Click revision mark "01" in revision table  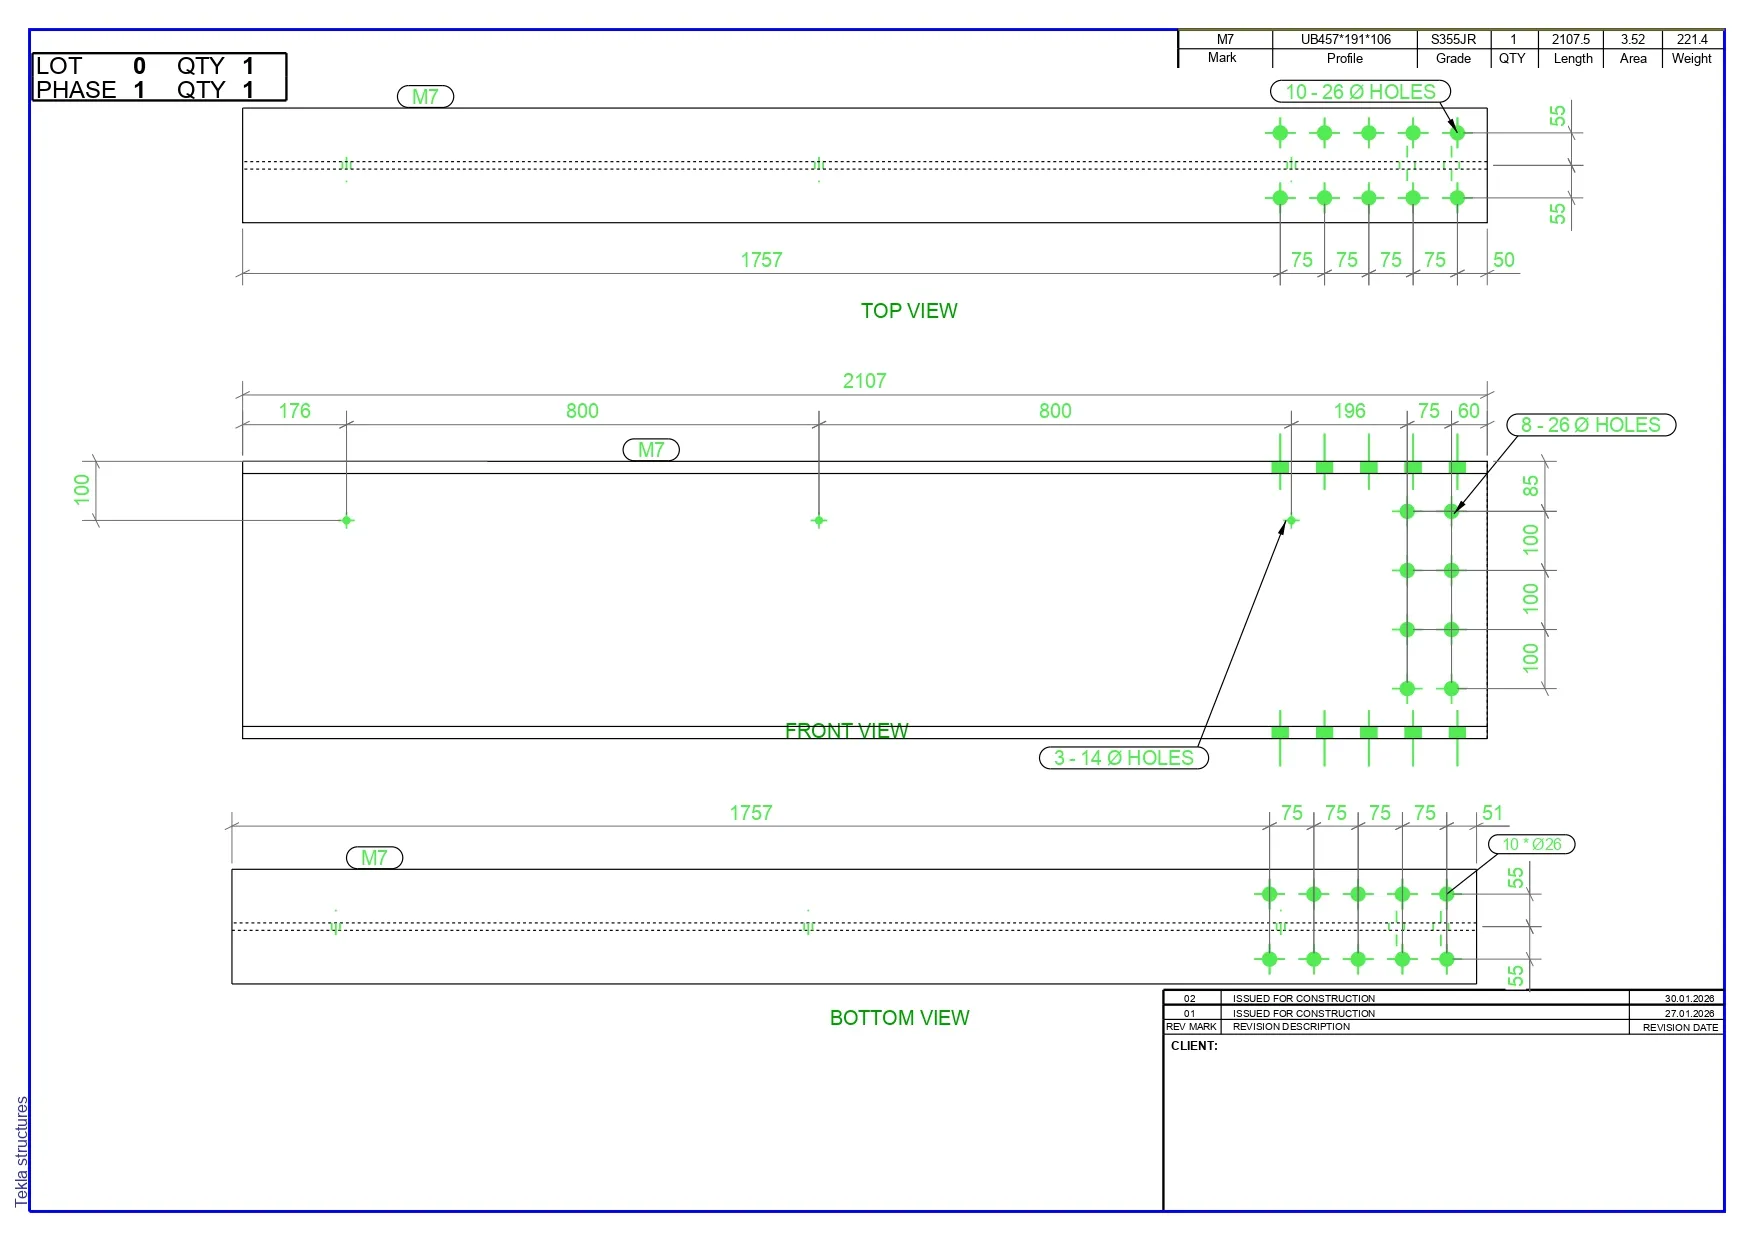[x=1190, y=1014]
